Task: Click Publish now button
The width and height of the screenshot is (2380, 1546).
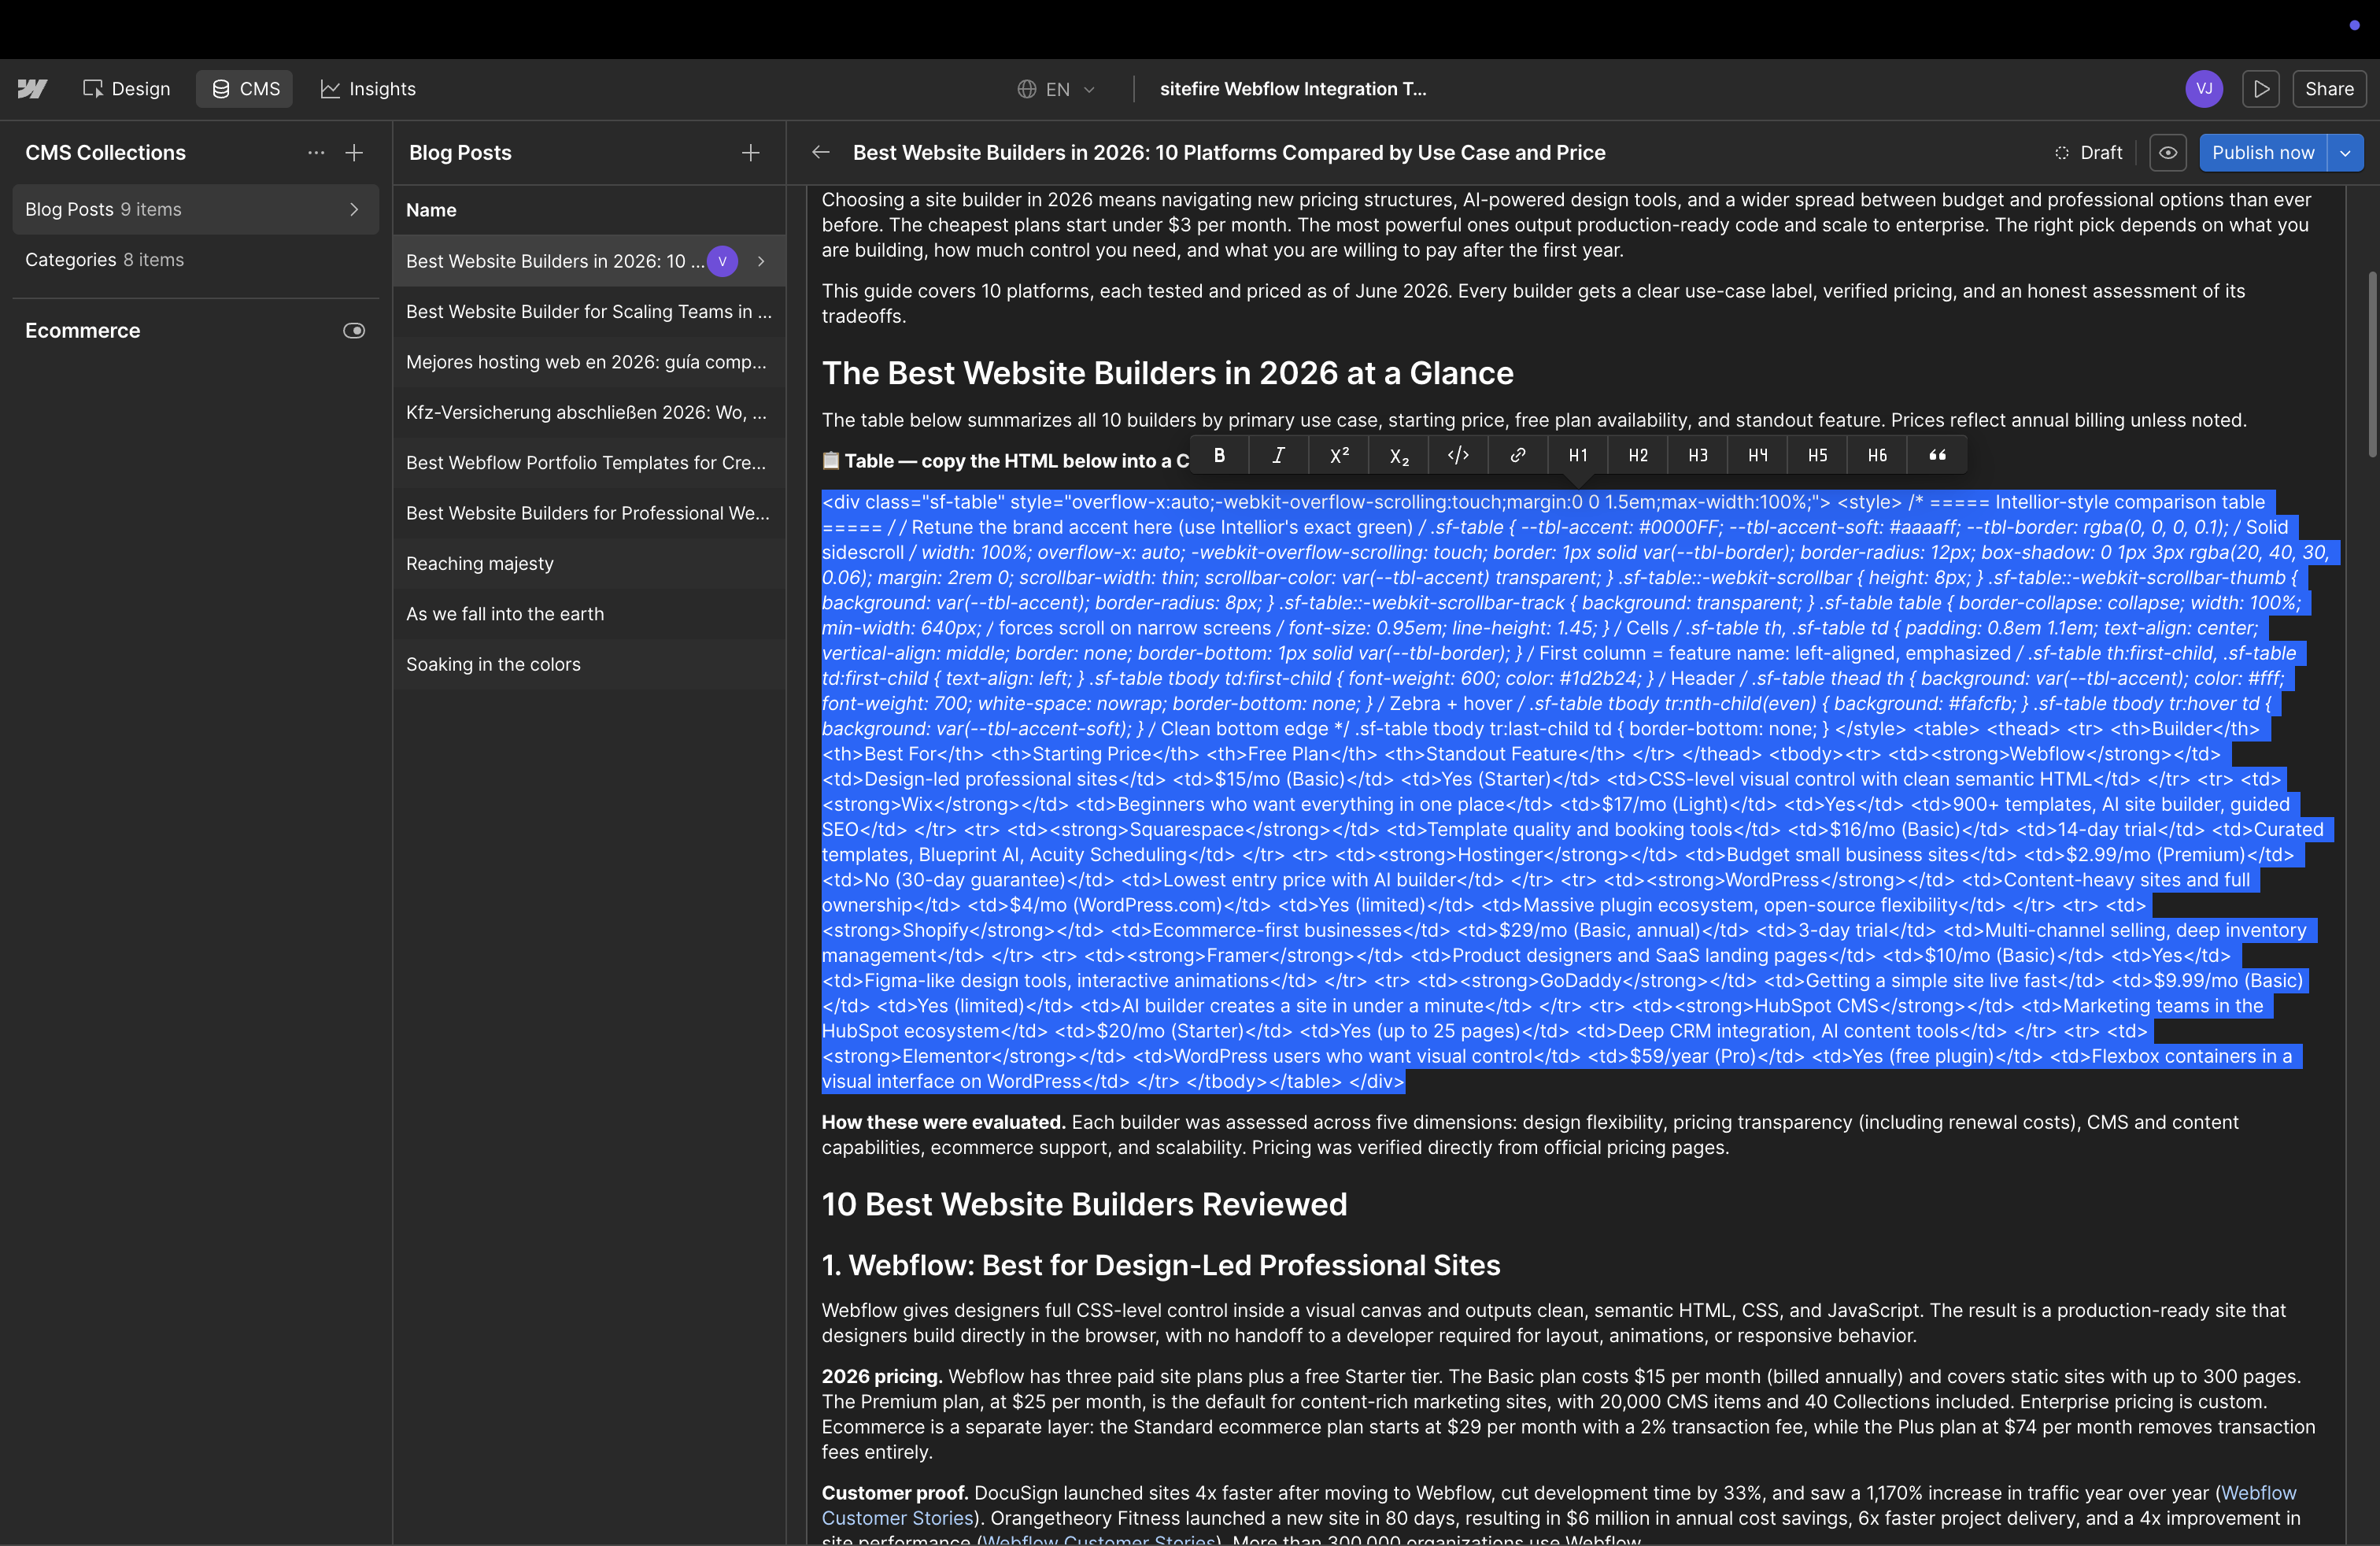Action: 2262,153
